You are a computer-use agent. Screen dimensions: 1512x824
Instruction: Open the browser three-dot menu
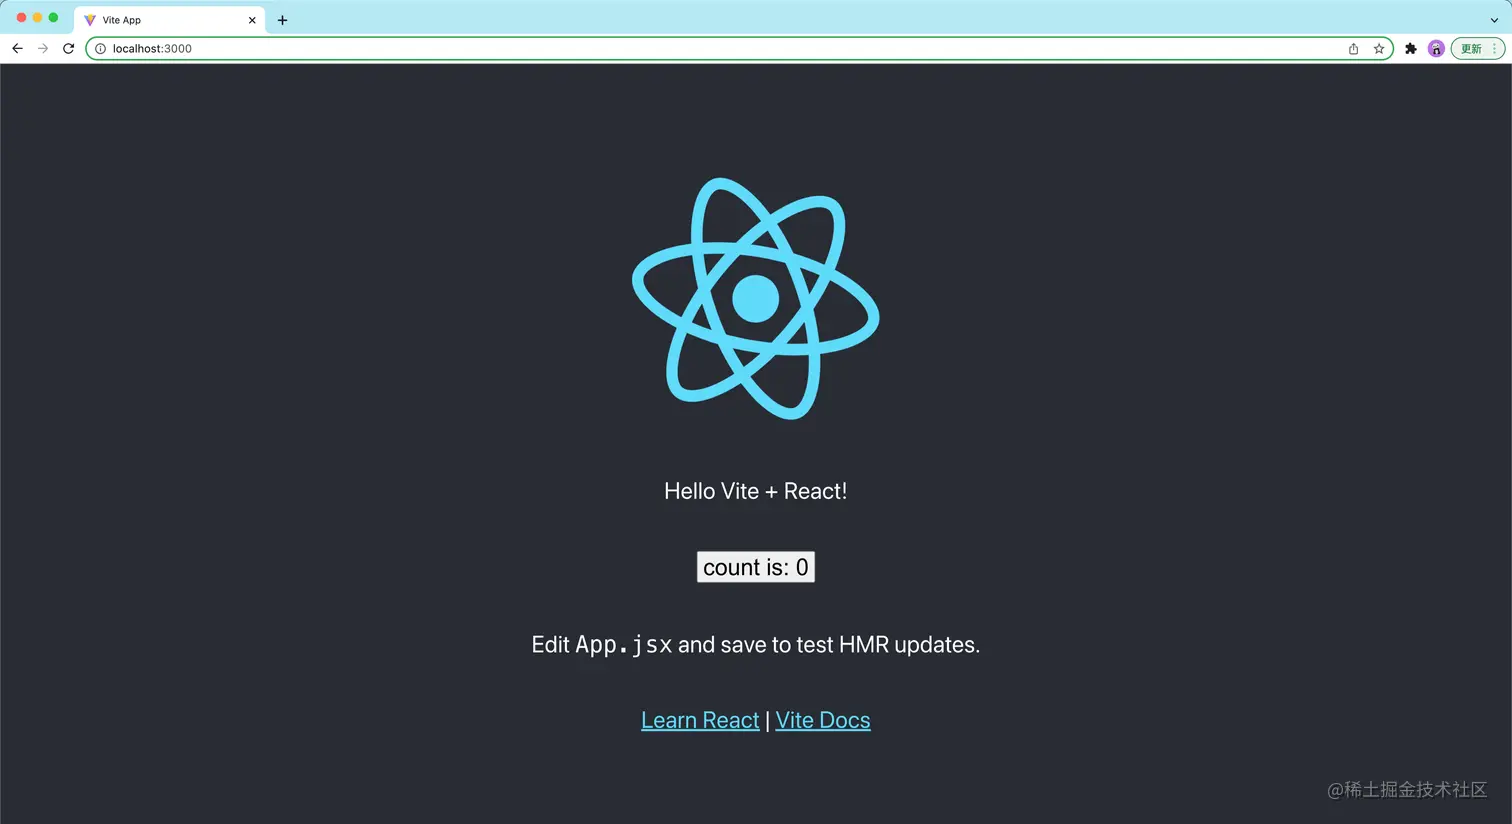(x=1494, y=48)
